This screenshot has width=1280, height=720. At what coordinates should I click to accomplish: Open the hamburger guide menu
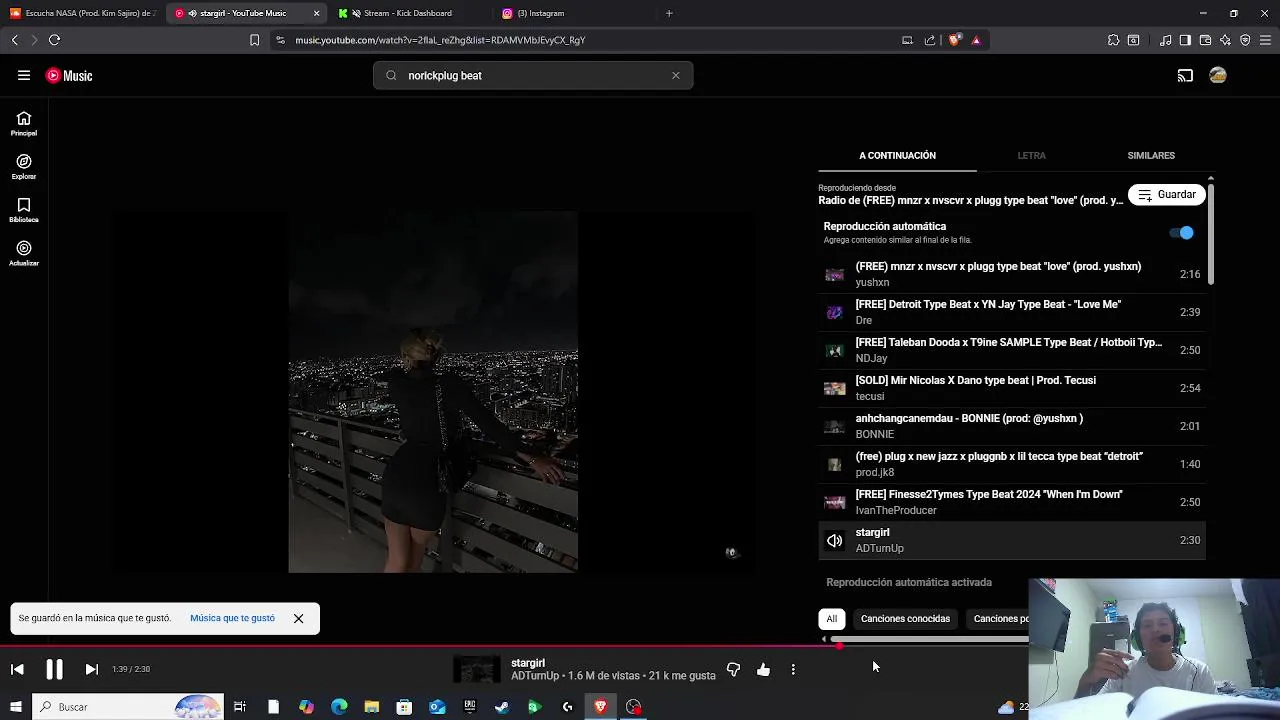(x=24, y=75)
